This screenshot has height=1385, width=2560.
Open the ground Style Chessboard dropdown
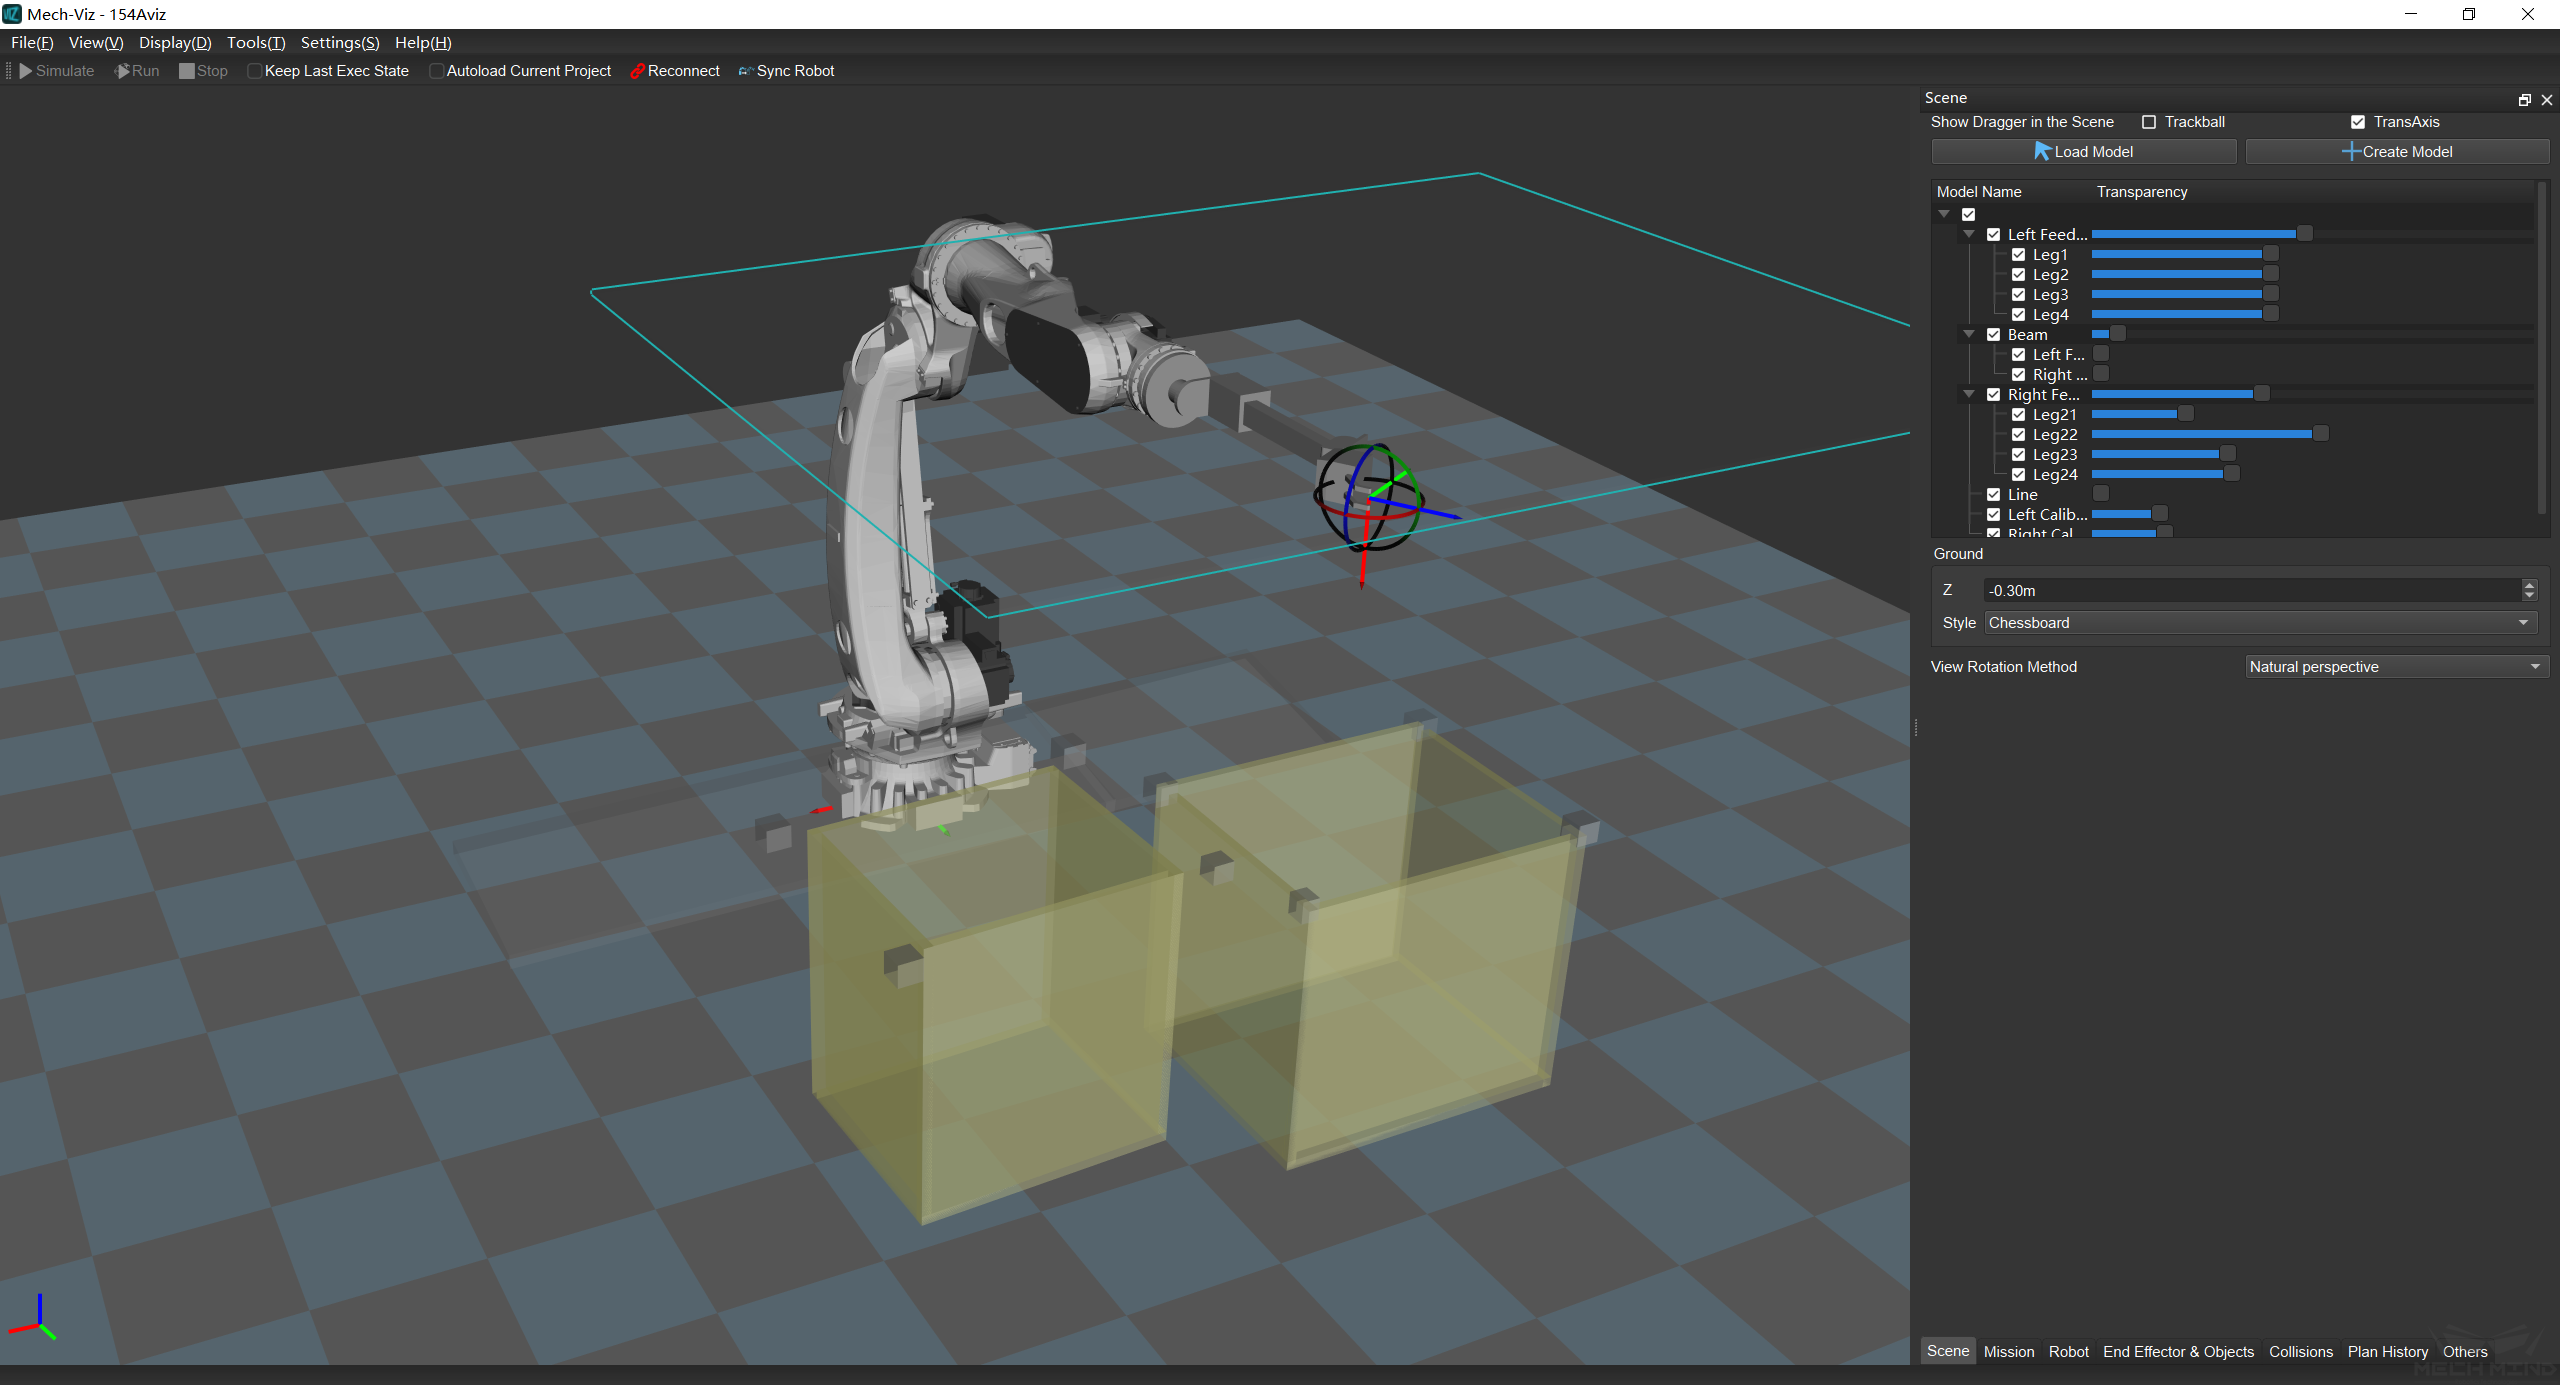coord(2258,623)
